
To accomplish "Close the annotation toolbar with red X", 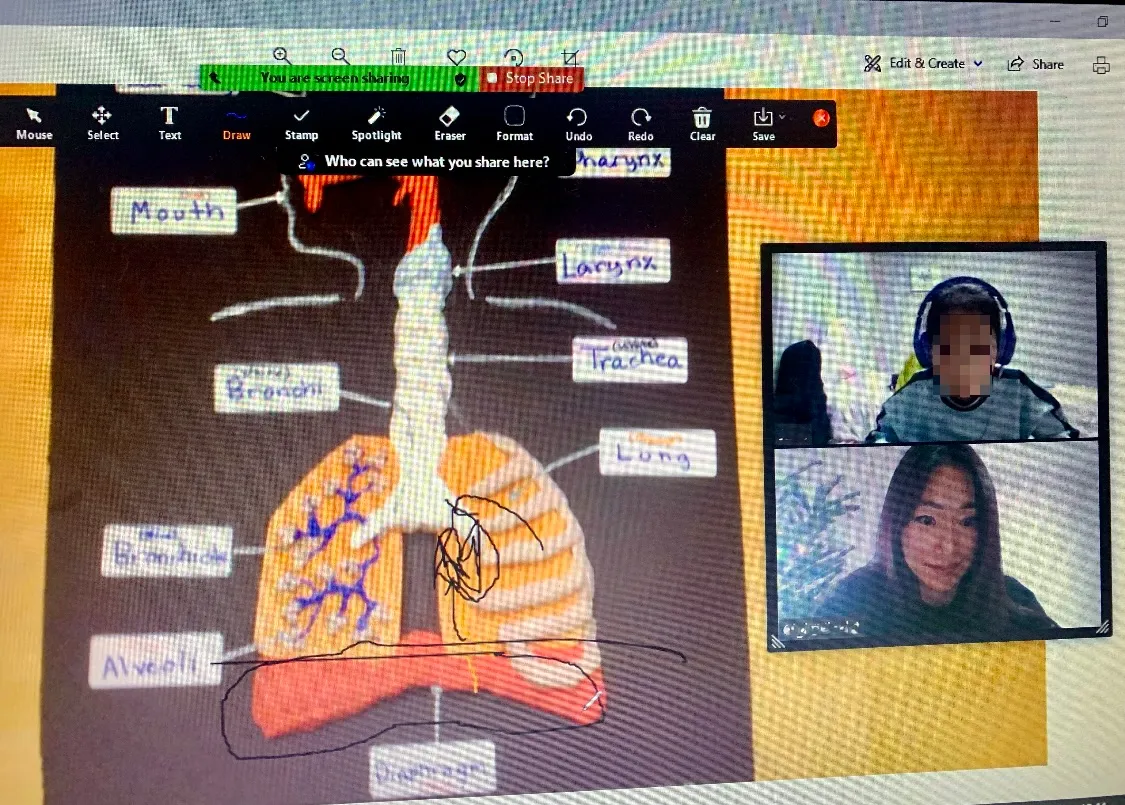I will 821,118.
